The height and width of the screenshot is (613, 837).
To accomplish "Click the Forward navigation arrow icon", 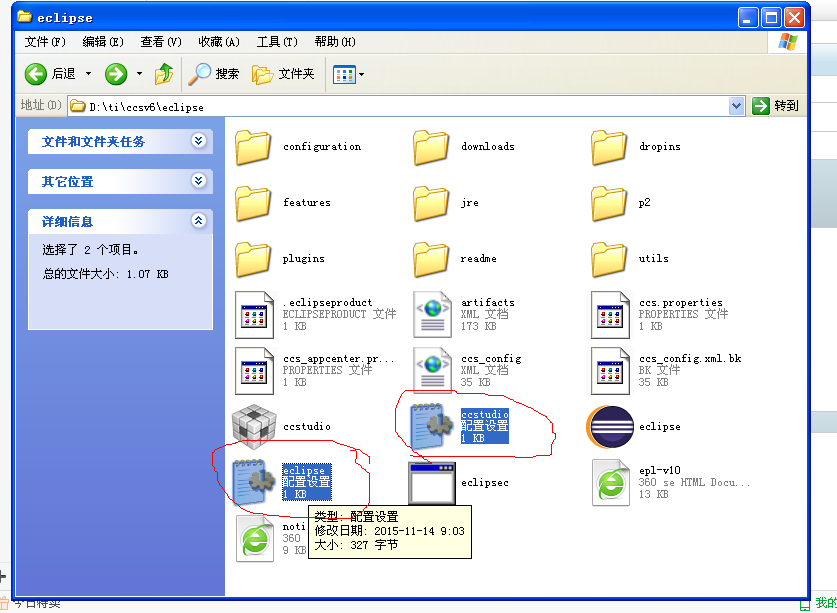I will pos(116,74).
